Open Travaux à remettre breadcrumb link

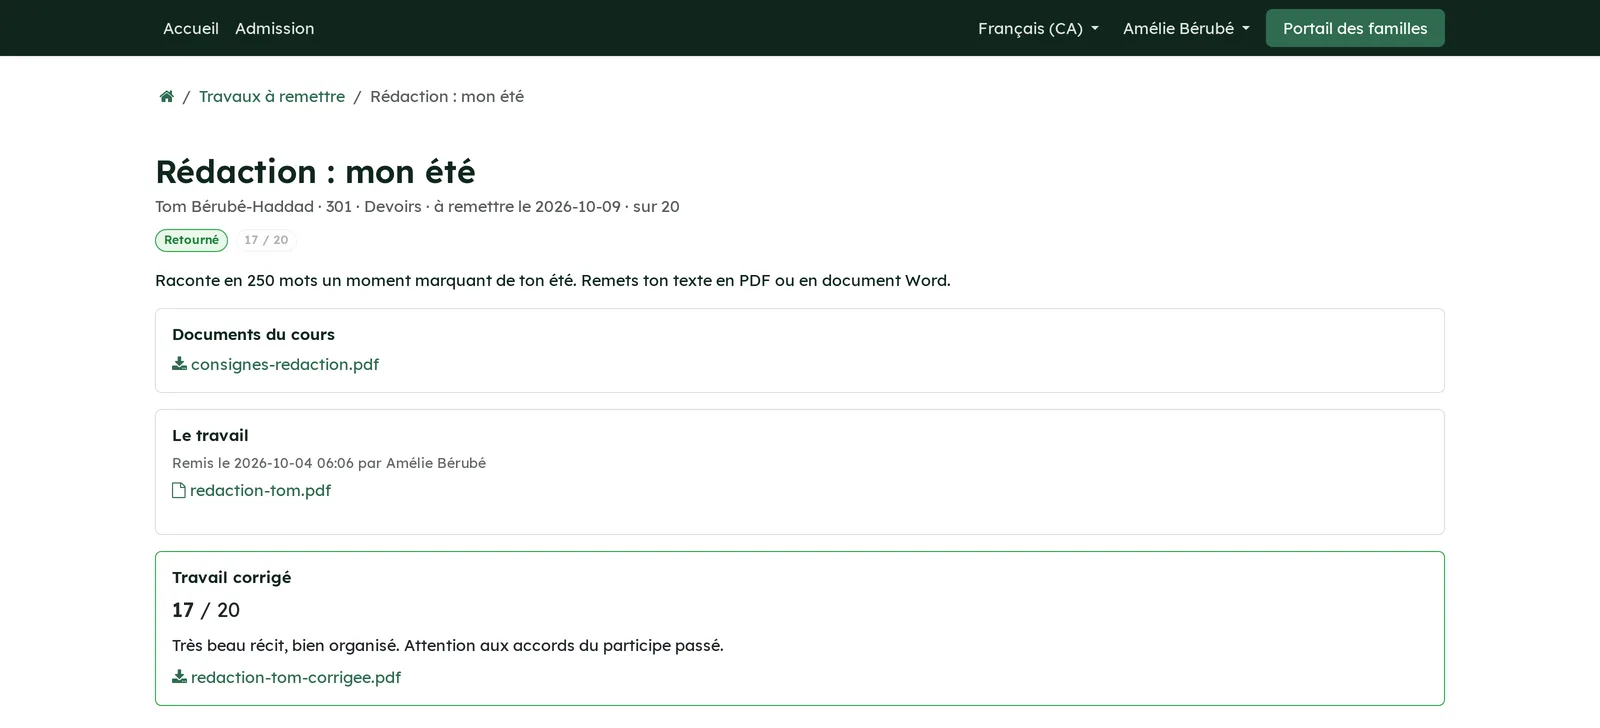coord(272,96)
